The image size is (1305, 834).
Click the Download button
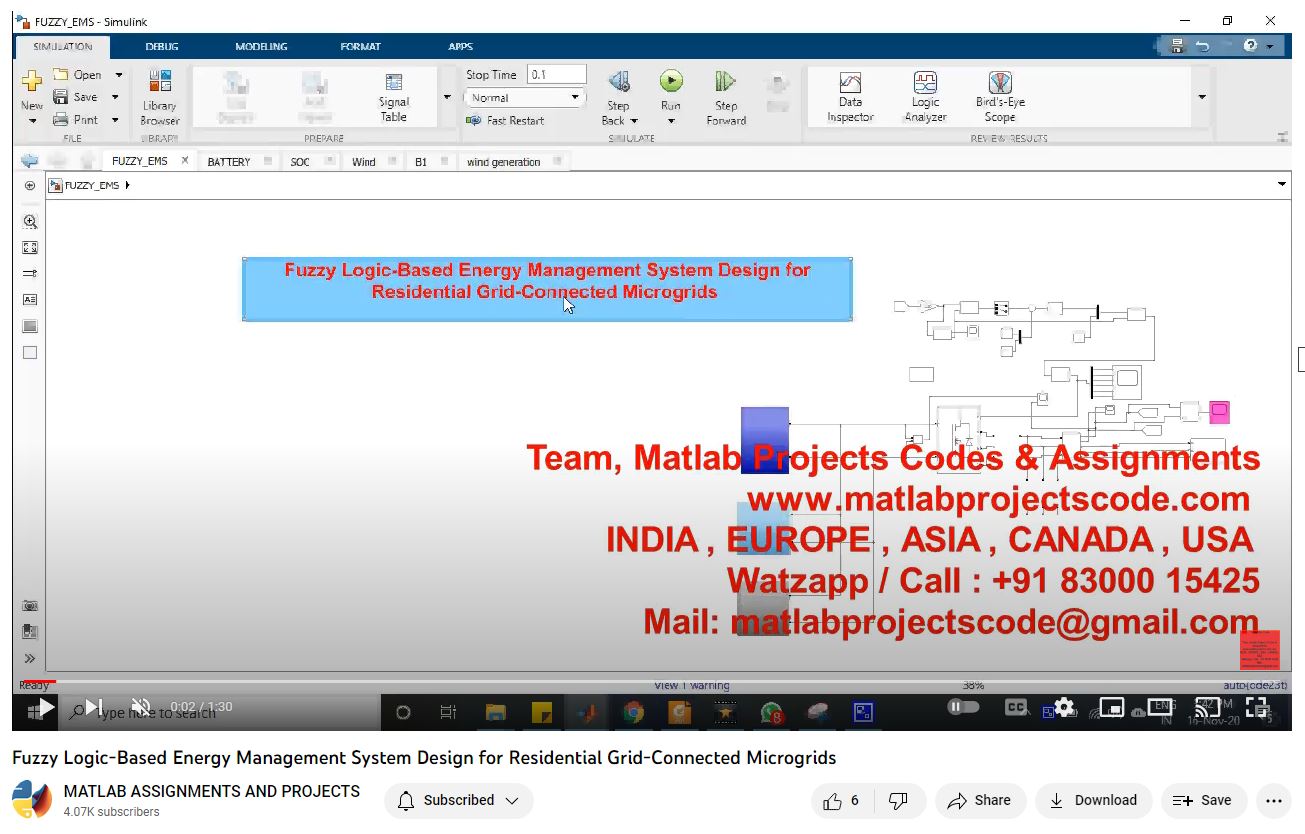[x=1093, y=800]
